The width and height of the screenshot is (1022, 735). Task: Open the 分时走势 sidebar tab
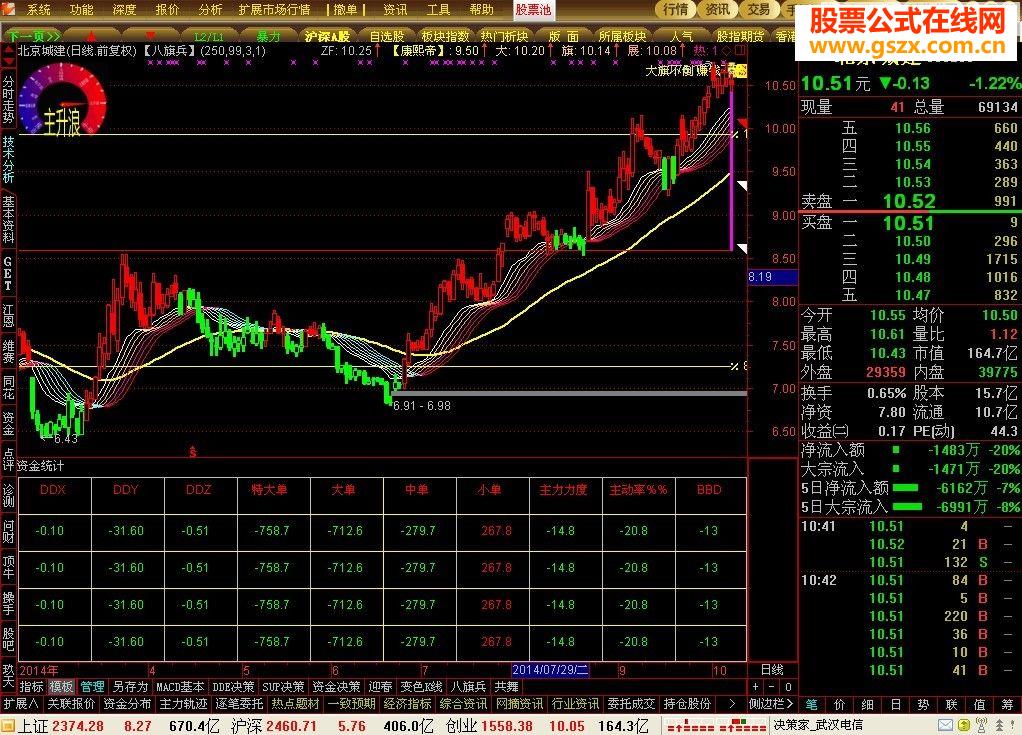pos(8,100)
